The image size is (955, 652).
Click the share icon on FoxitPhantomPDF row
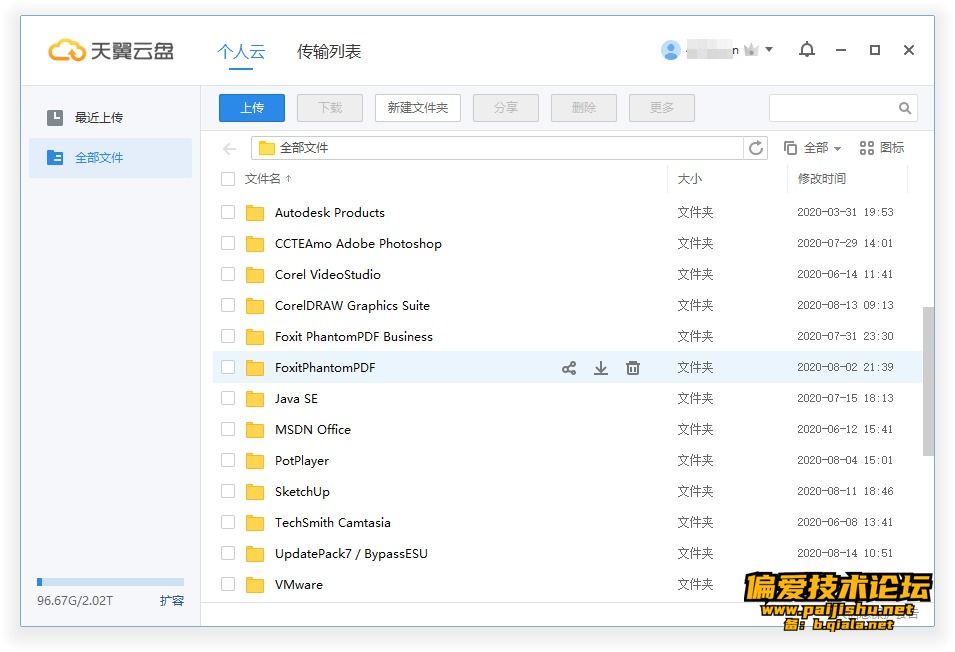click(569, 368)
